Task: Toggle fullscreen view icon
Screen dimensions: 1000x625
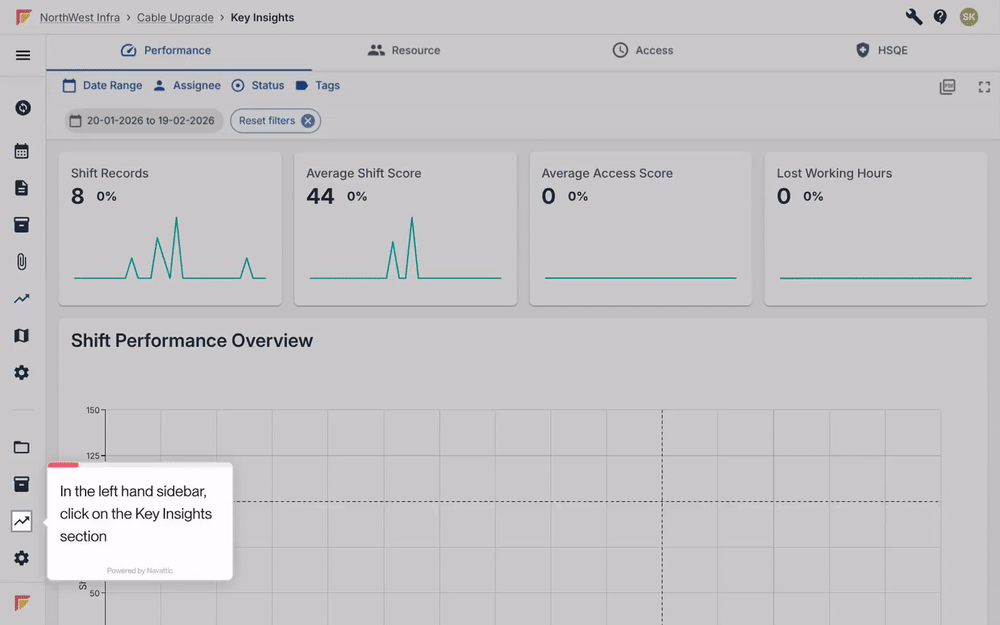Action: coord(984,87)
